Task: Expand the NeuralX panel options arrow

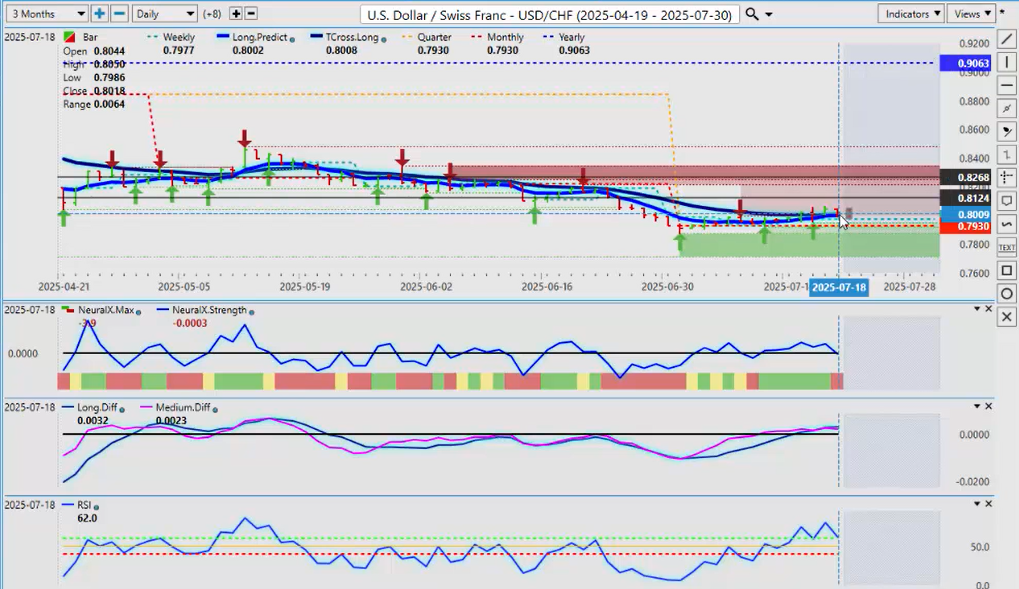Action: tap(978, 309)
